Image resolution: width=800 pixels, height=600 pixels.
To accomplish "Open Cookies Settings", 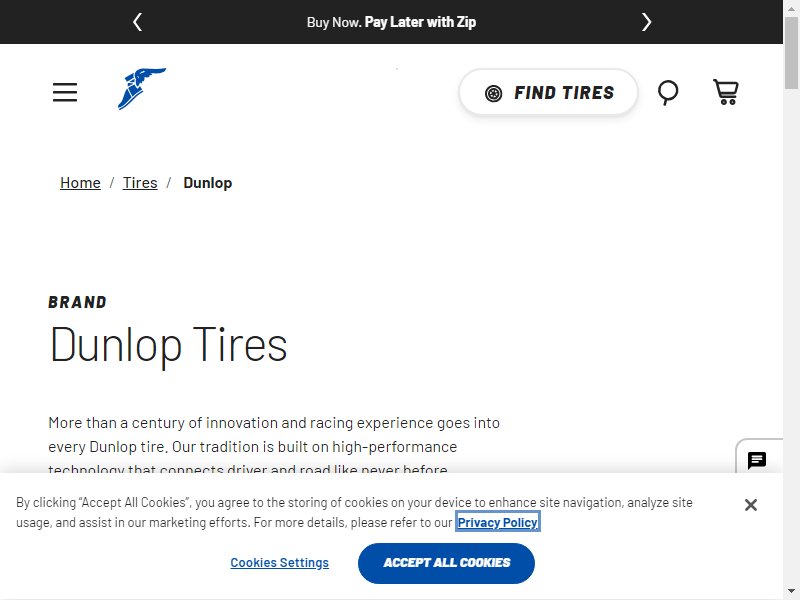I will pyautogui.click(x=280, y=563).
